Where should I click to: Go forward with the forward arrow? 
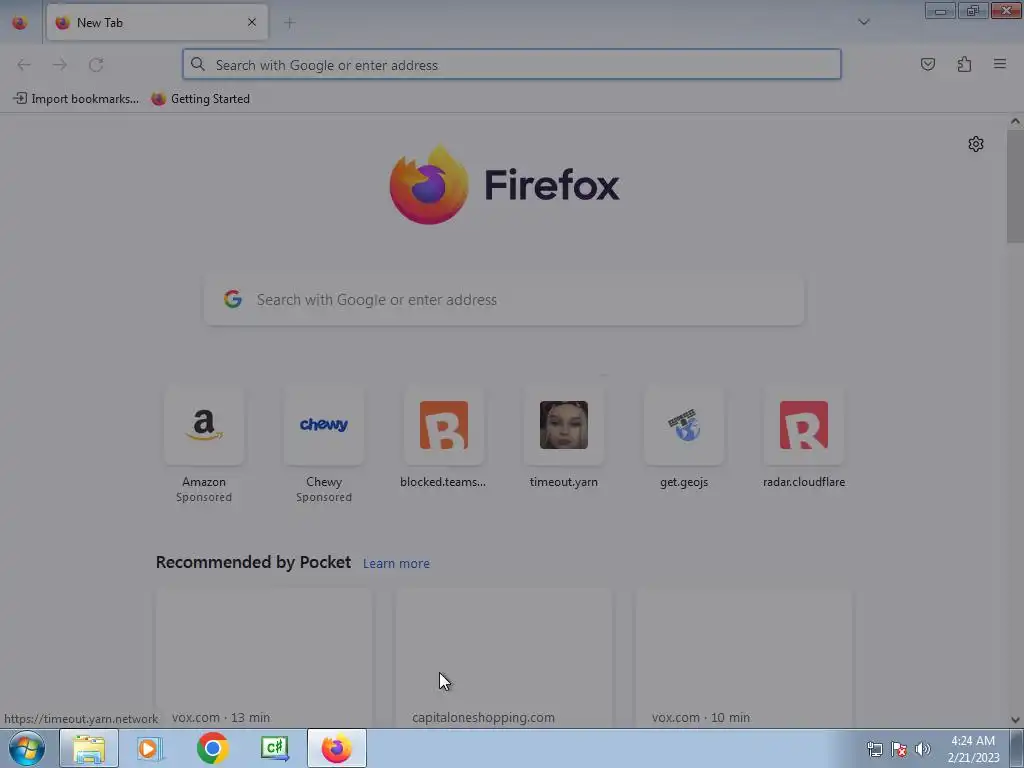pyautogui.click(x=60, y=65)
